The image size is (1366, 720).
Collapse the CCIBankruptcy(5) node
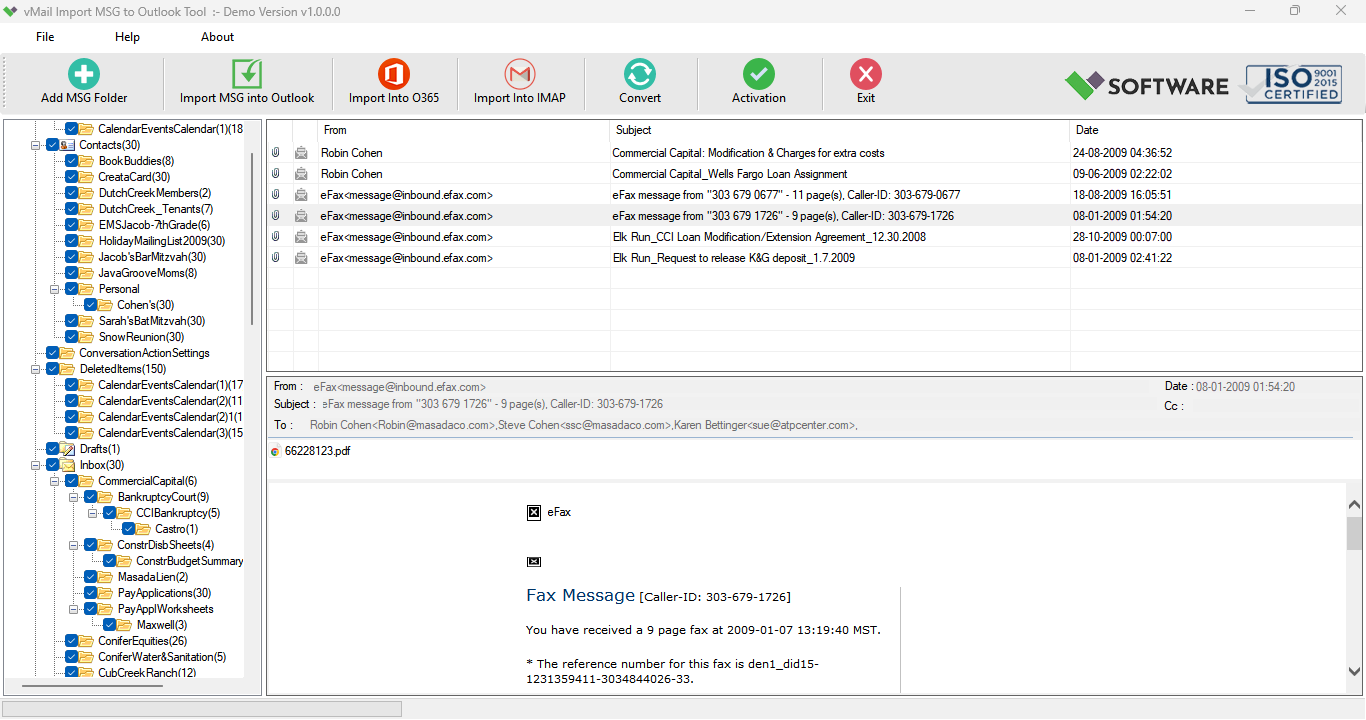(93, 513)
